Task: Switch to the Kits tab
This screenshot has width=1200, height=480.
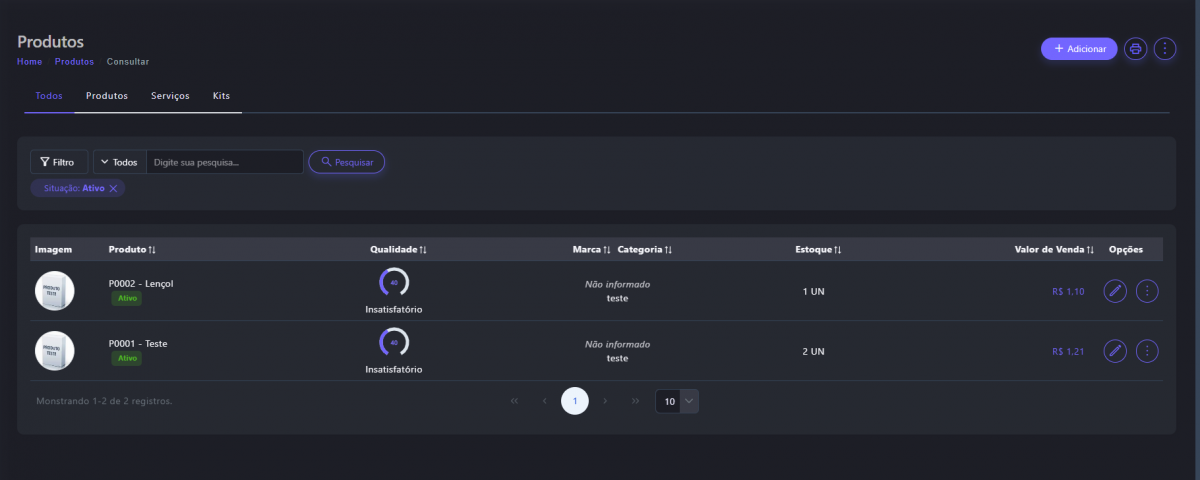Action: coord(221,96)
